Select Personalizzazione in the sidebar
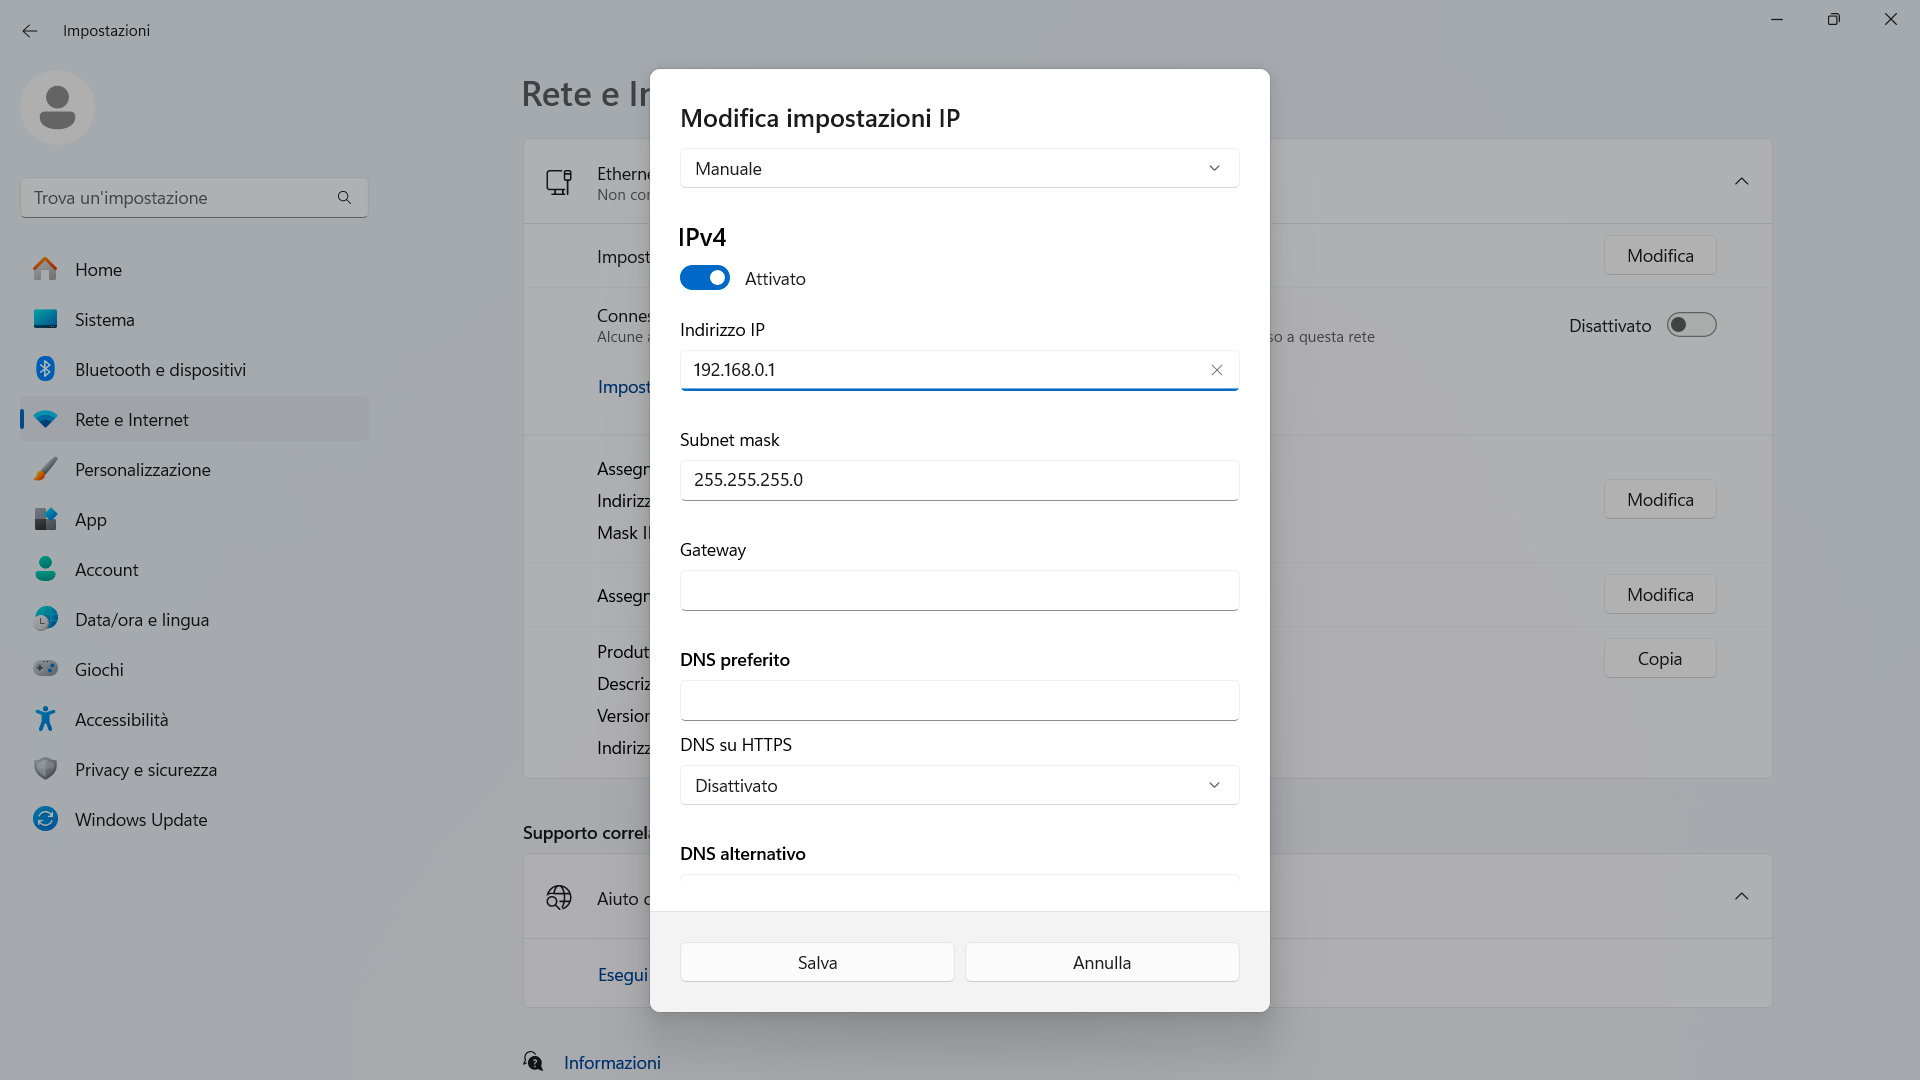Screen dimensions: 1920x1080 [x=142, y=470]
